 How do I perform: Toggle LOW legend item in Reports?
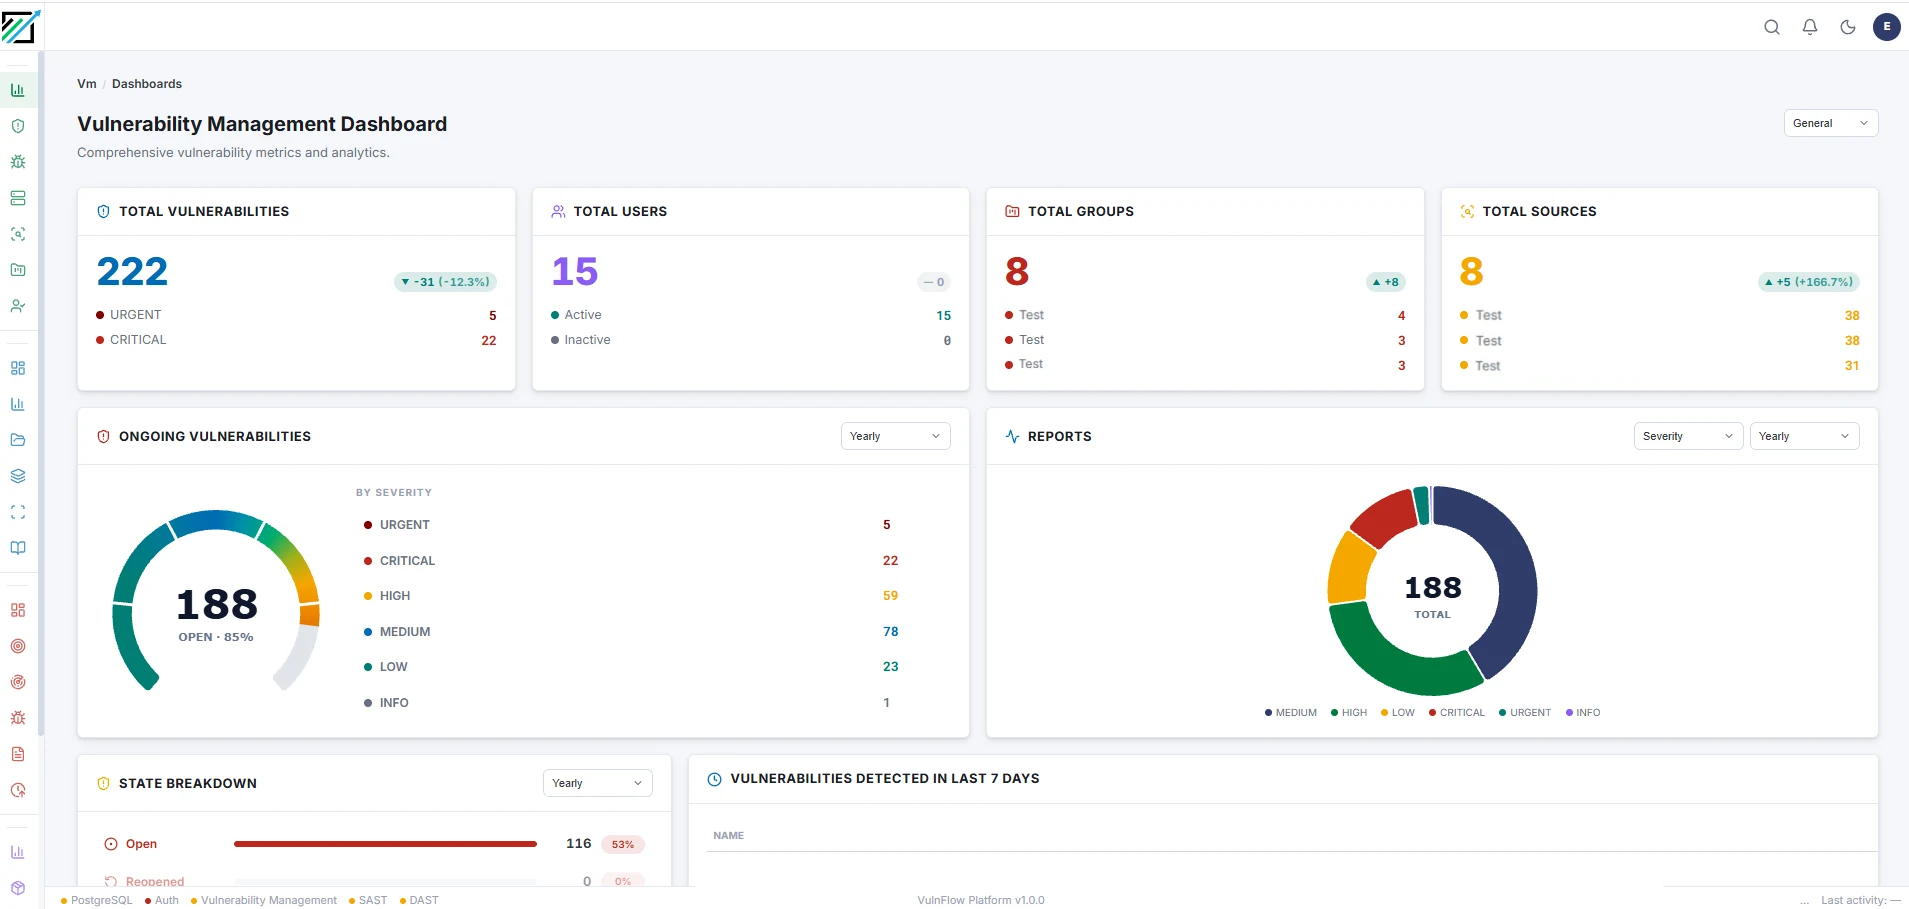(x=1398, y=713)
